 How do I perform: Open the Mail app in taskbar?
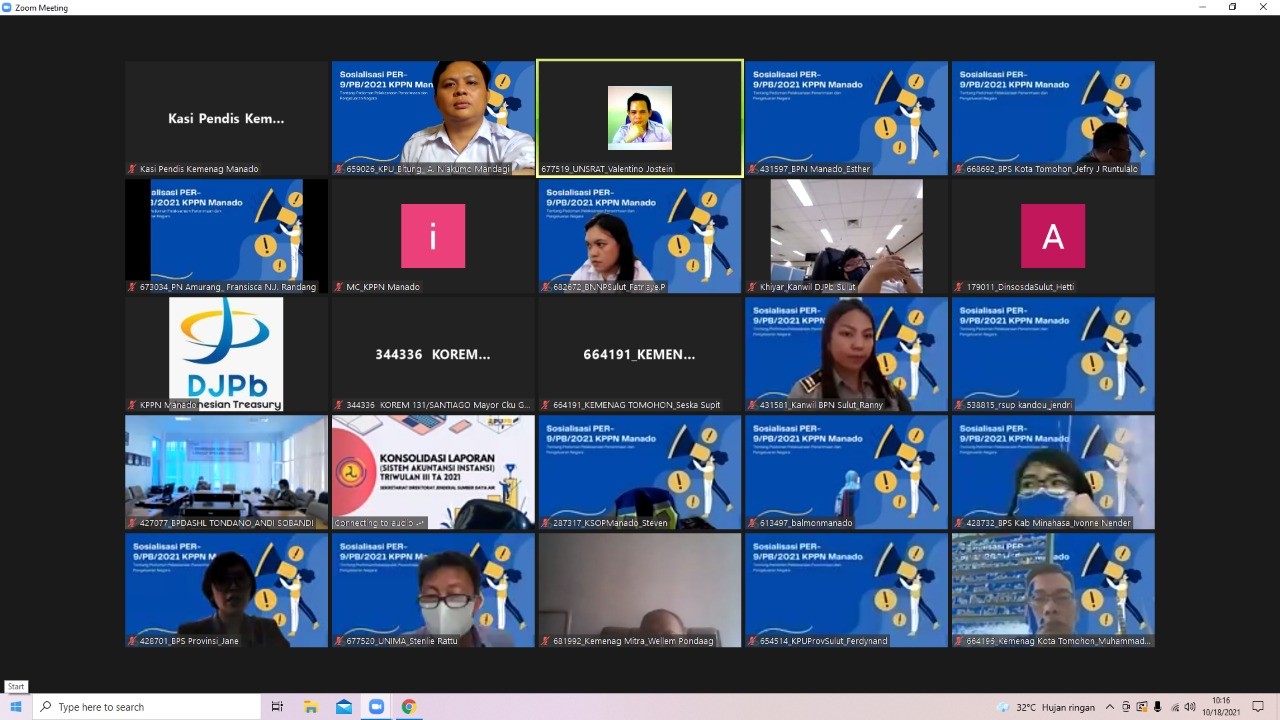tap(344, 707)
